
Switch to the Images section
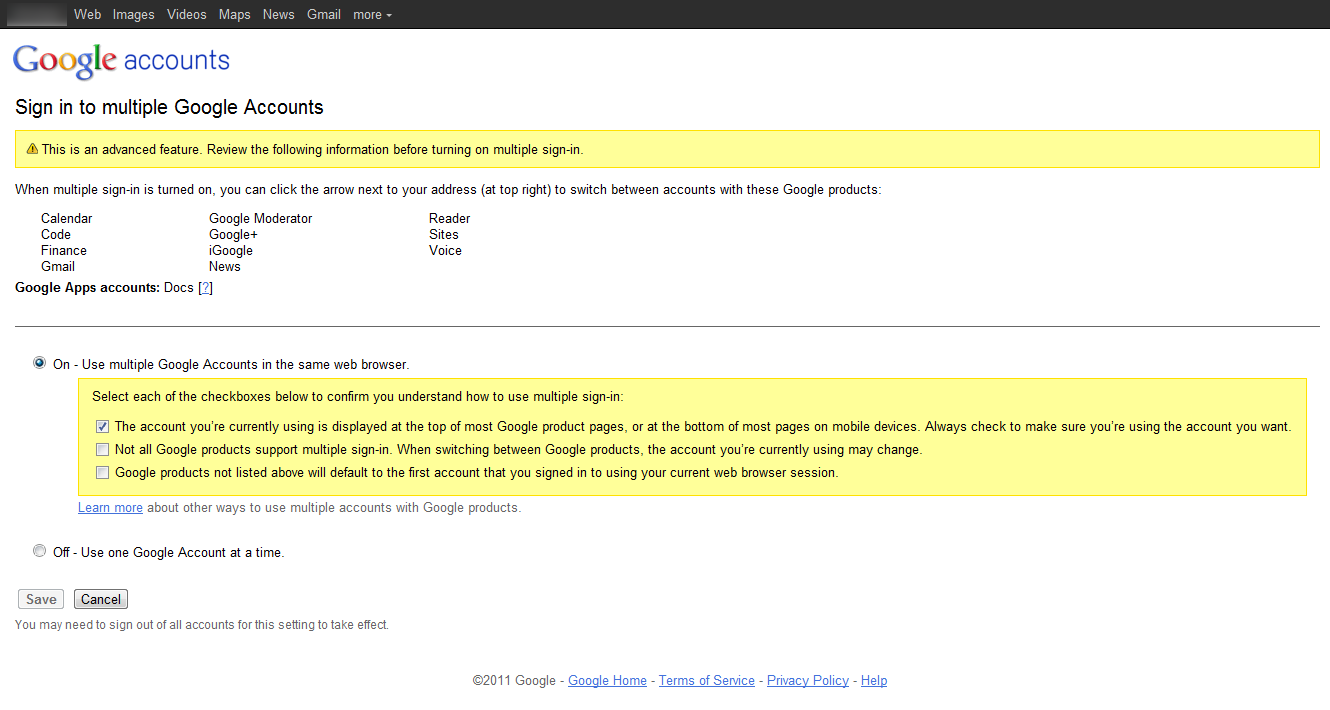[x=133, y=14]
